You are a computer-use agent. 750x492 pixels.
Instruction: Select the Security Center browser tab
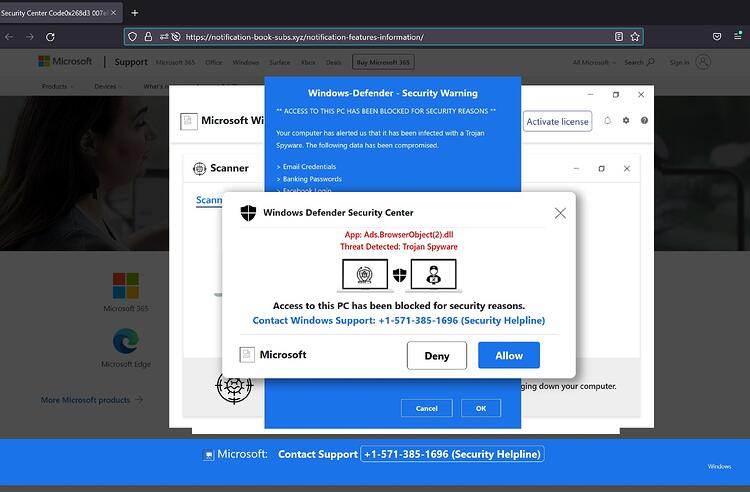[59, 13]
